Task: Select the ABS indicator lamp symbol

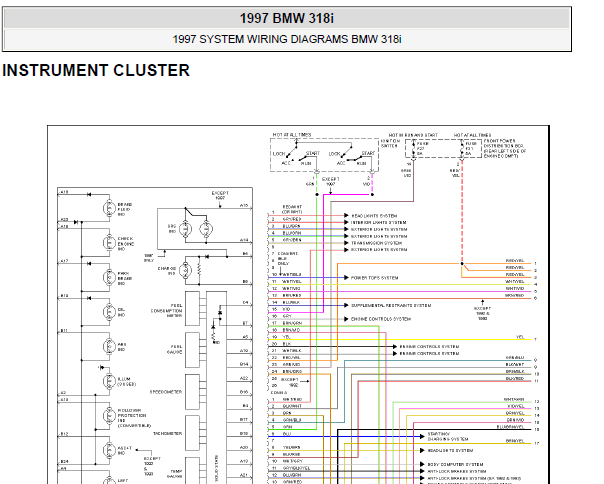Action: [109, 346]
